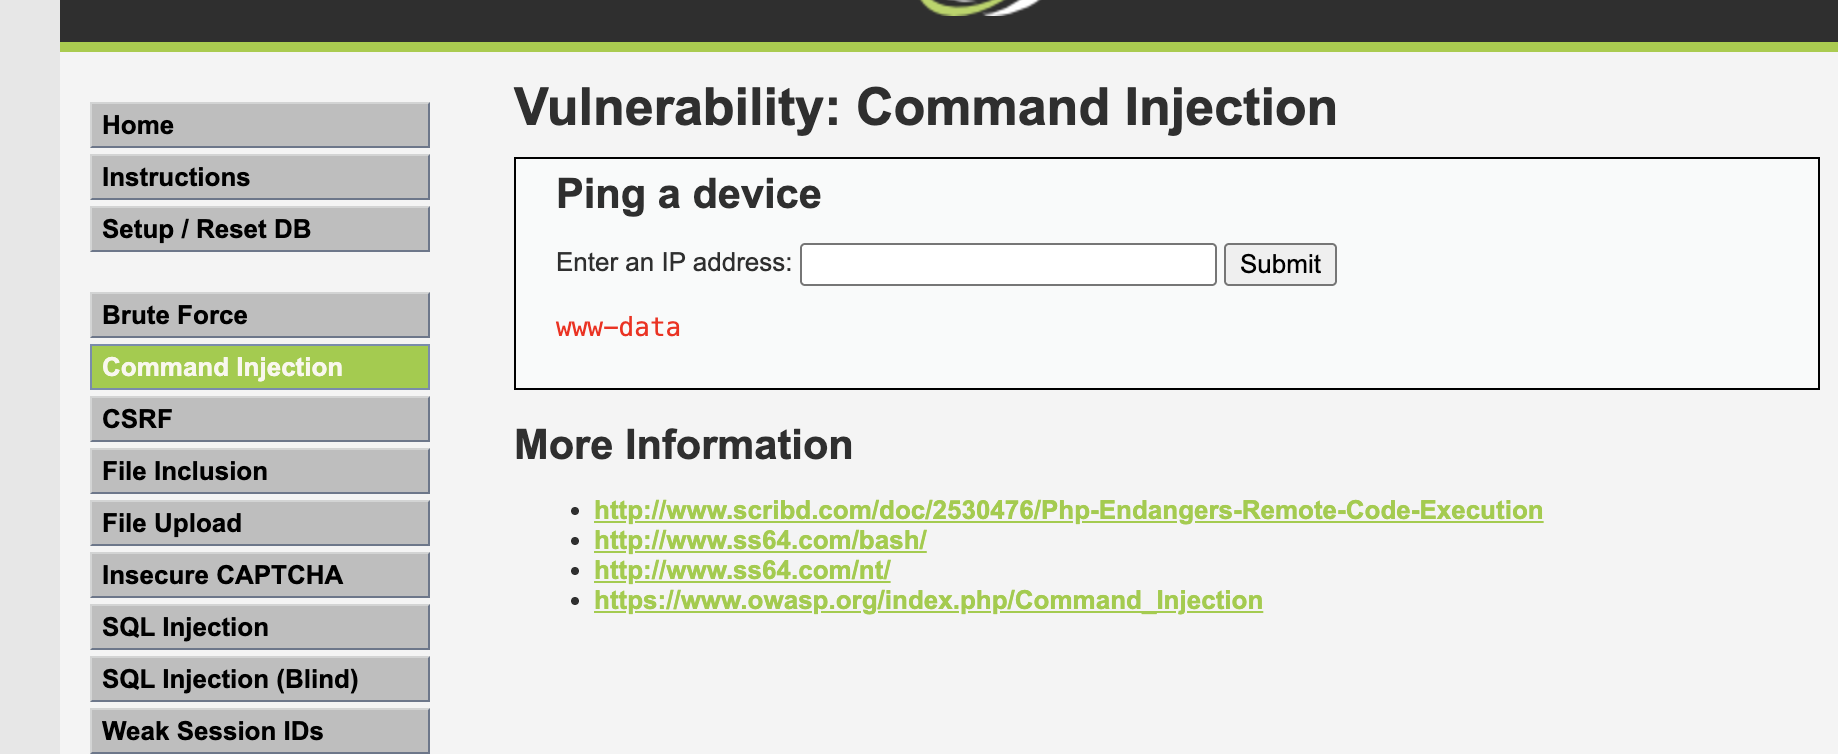Open the OWASP Command_Injection link
1838x754 pixels.
pos(928,600)
